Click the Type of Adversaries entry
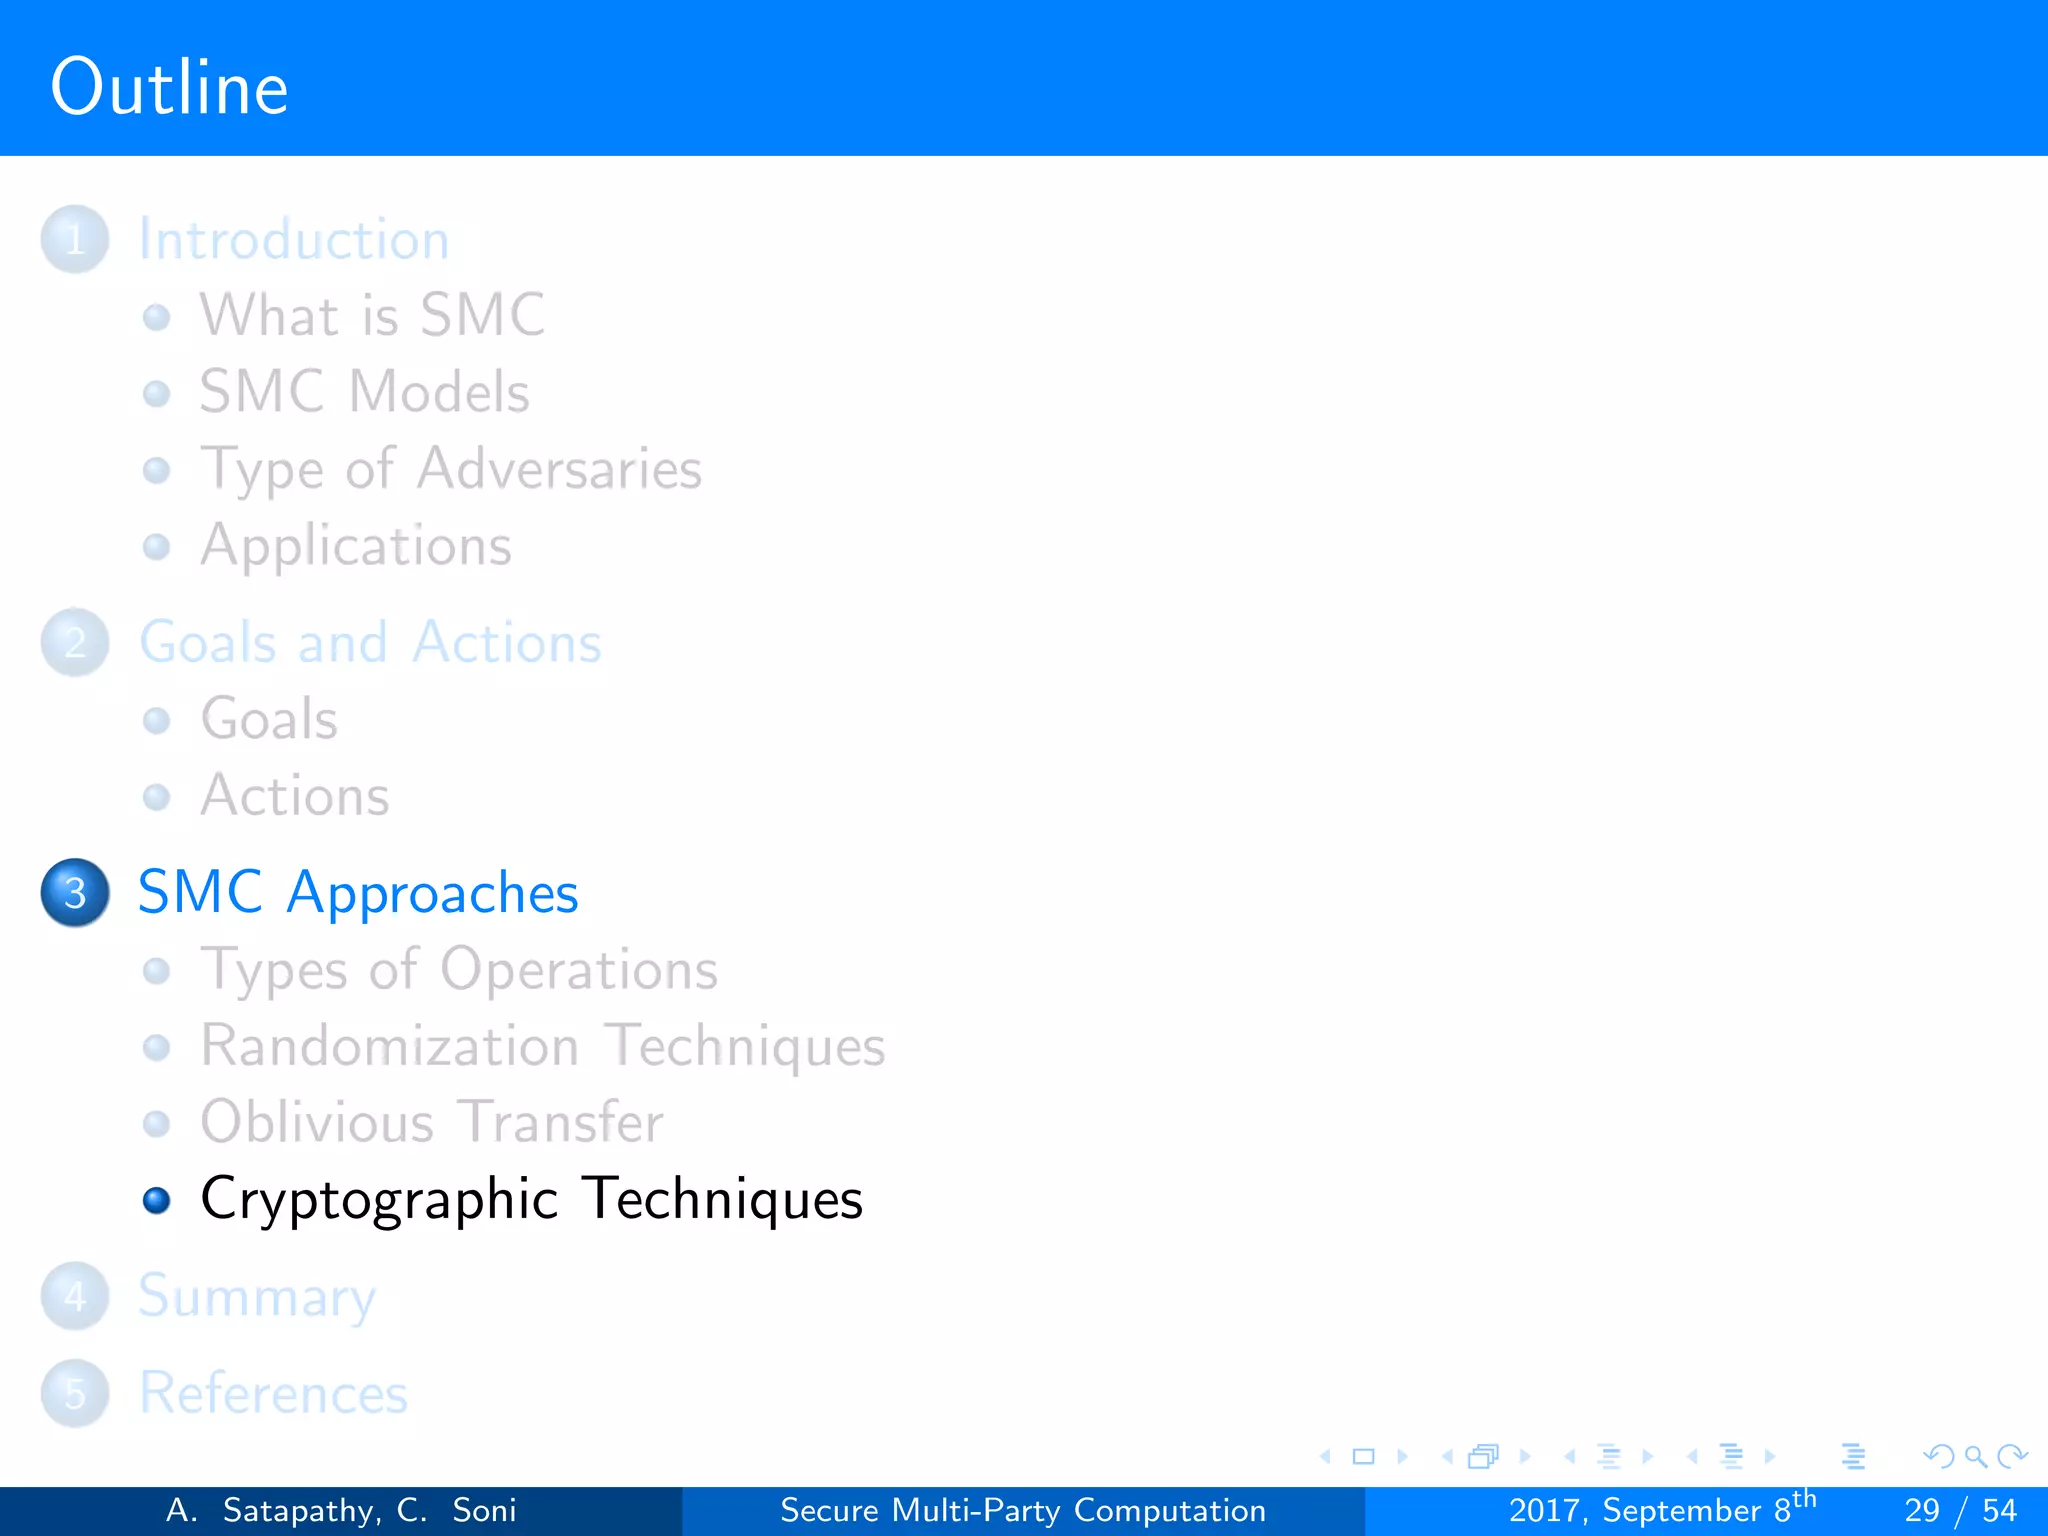 (451, 469)
